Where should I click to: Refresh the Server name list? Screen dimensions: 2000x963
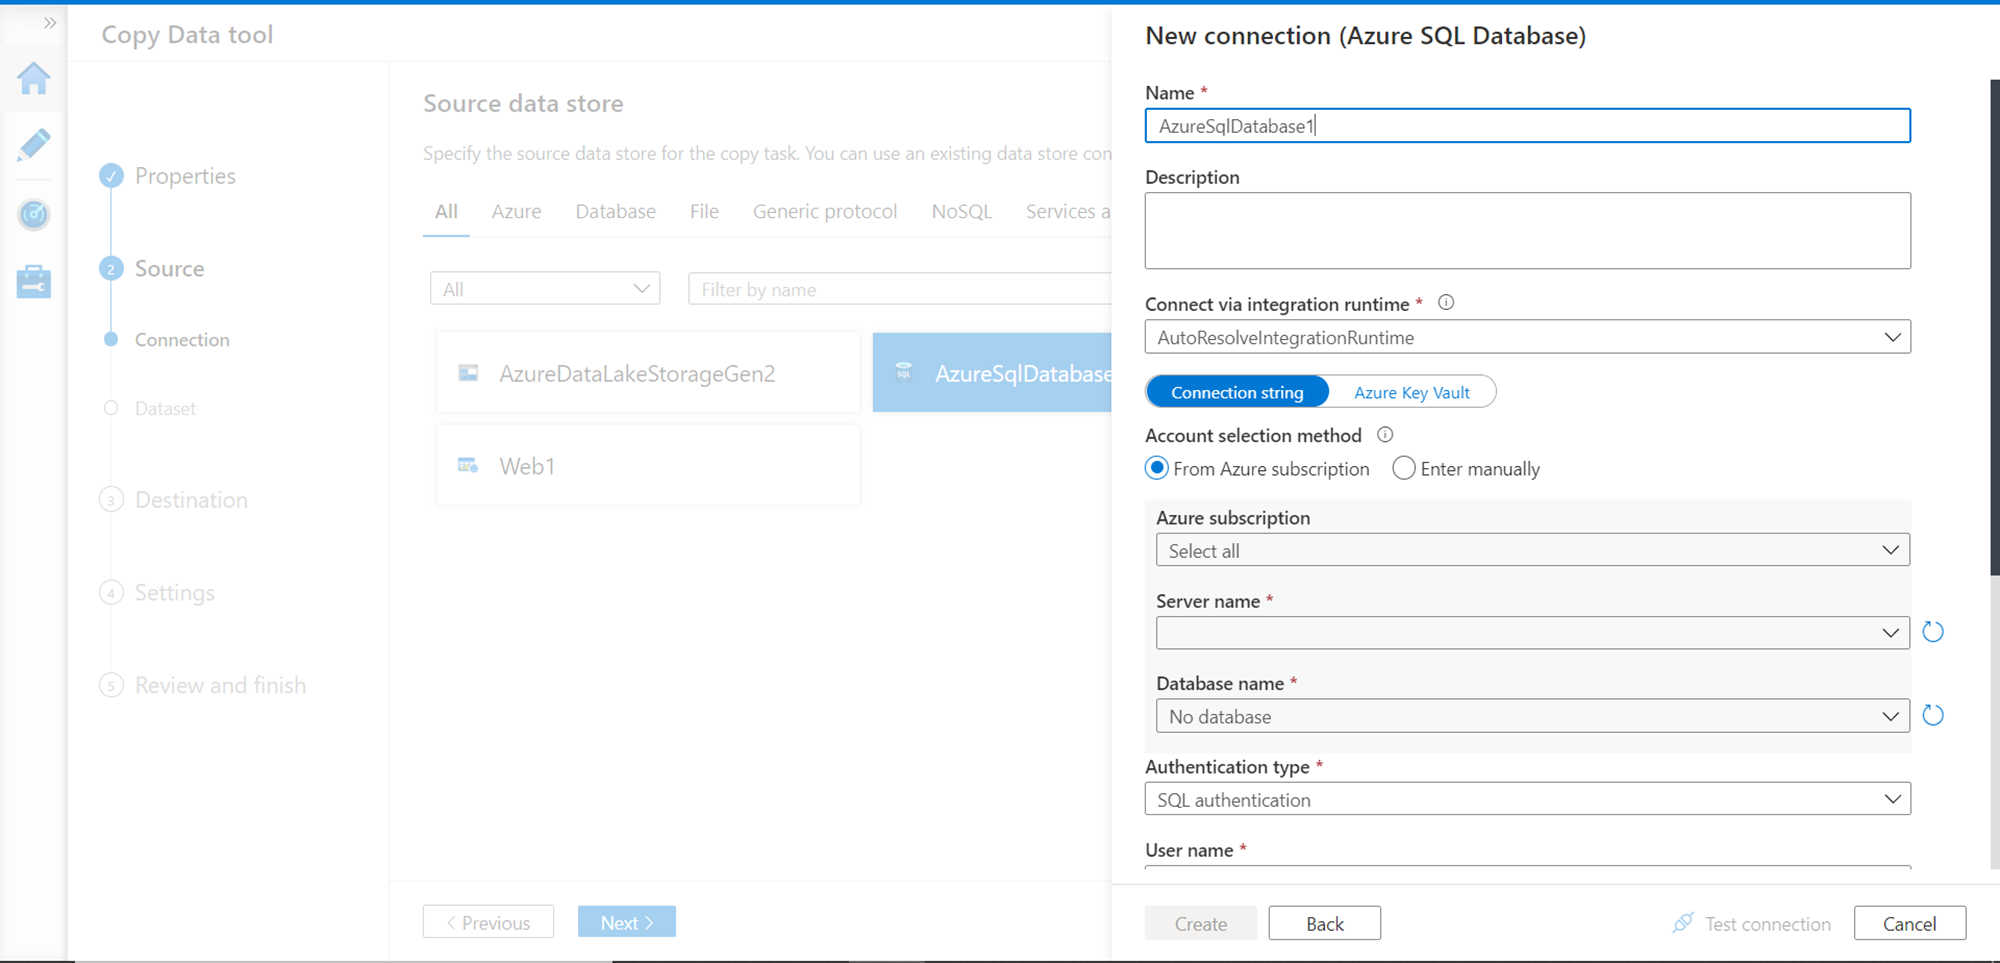pos(1933,632)
